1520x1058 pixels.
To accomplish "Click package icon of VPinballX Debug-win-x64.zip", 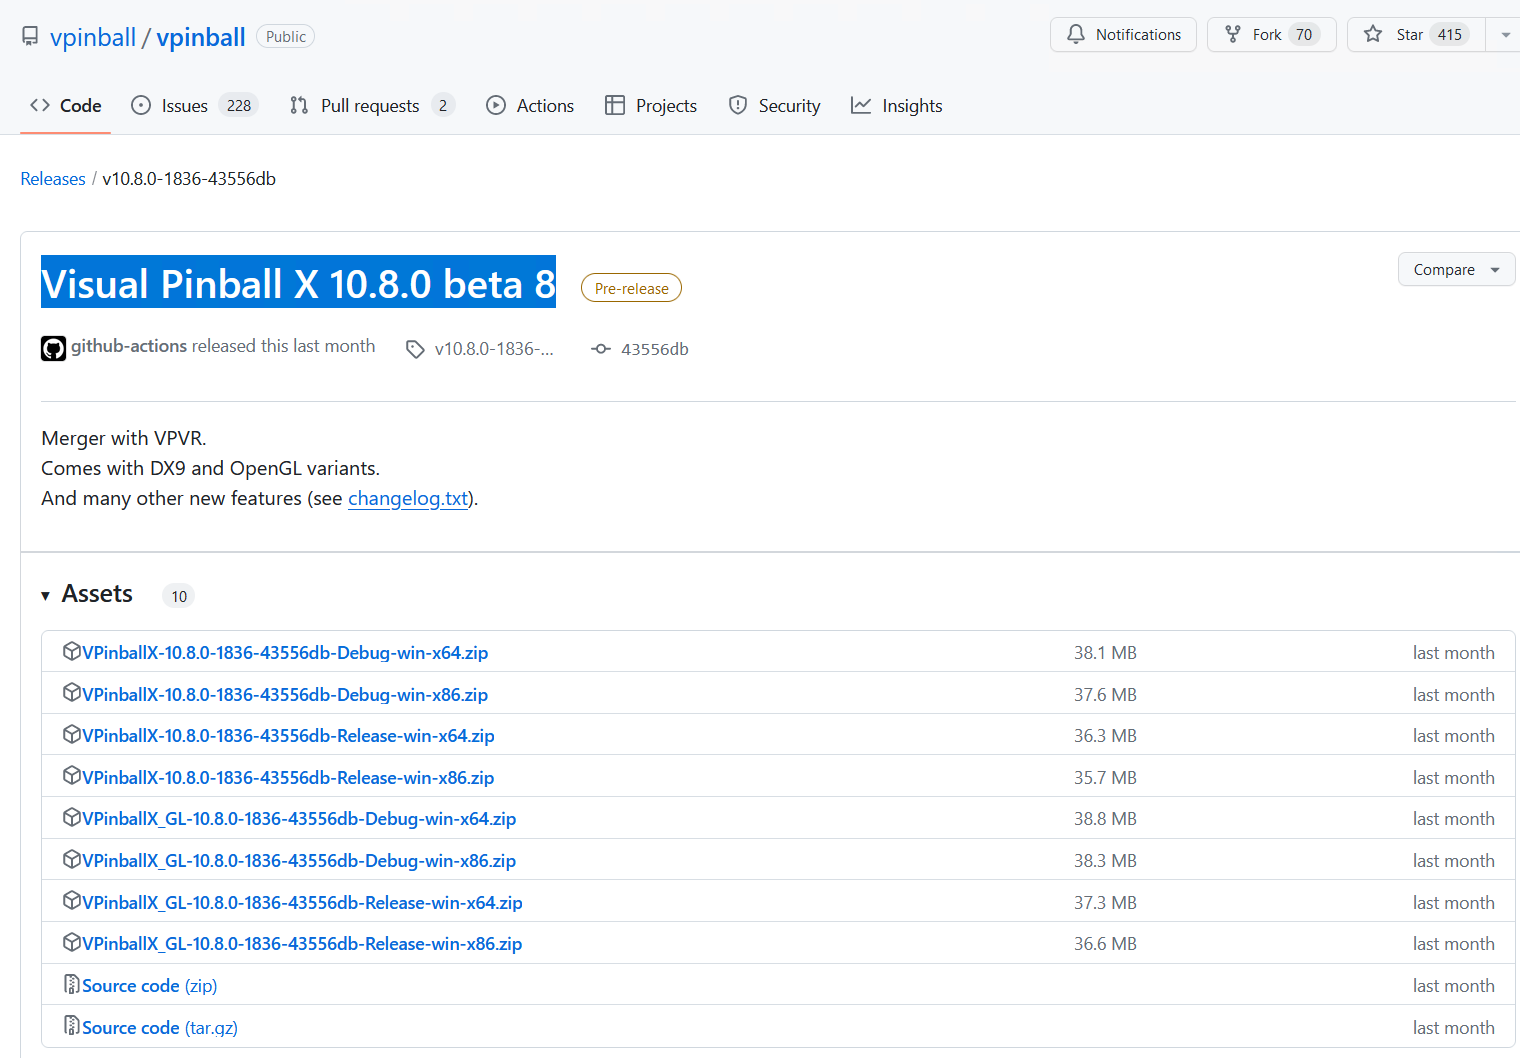I will tap(71, 651).
